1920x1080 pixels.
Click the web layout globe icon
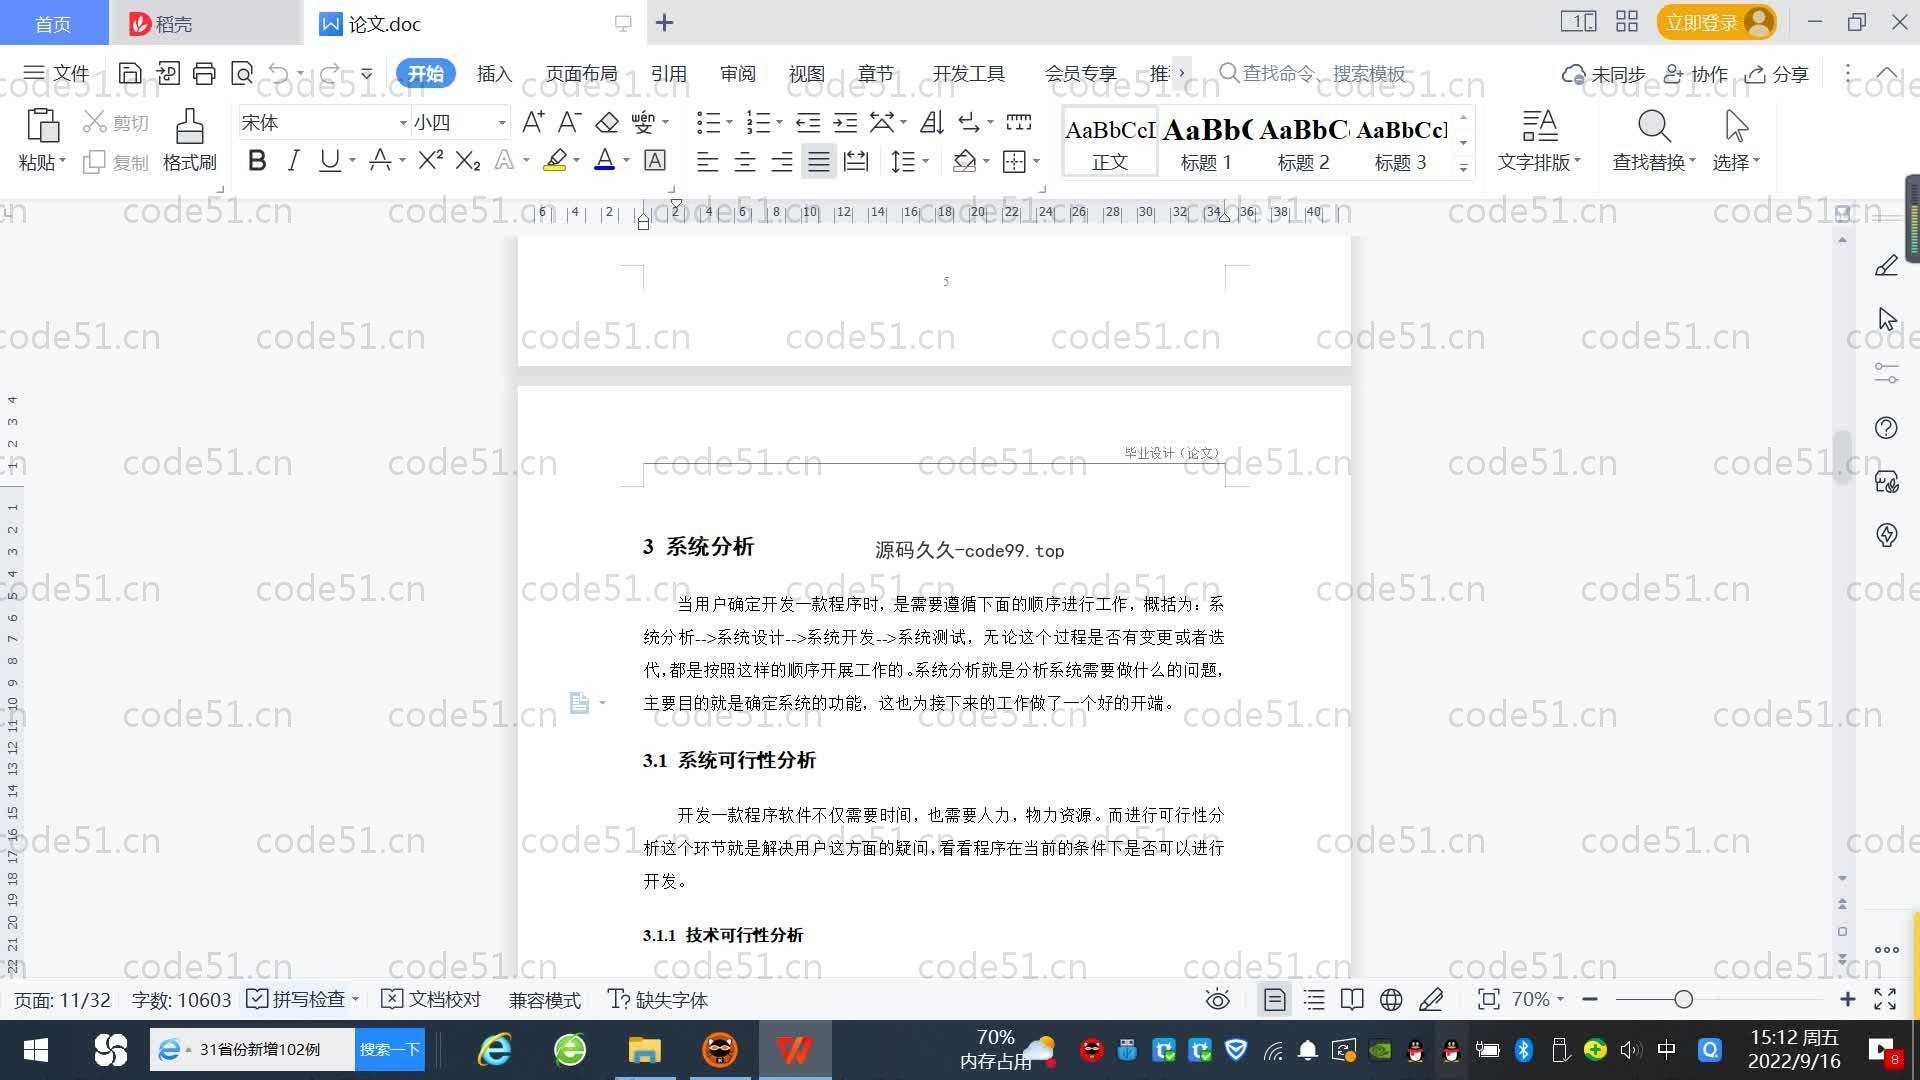click(x=1390, y=999)
